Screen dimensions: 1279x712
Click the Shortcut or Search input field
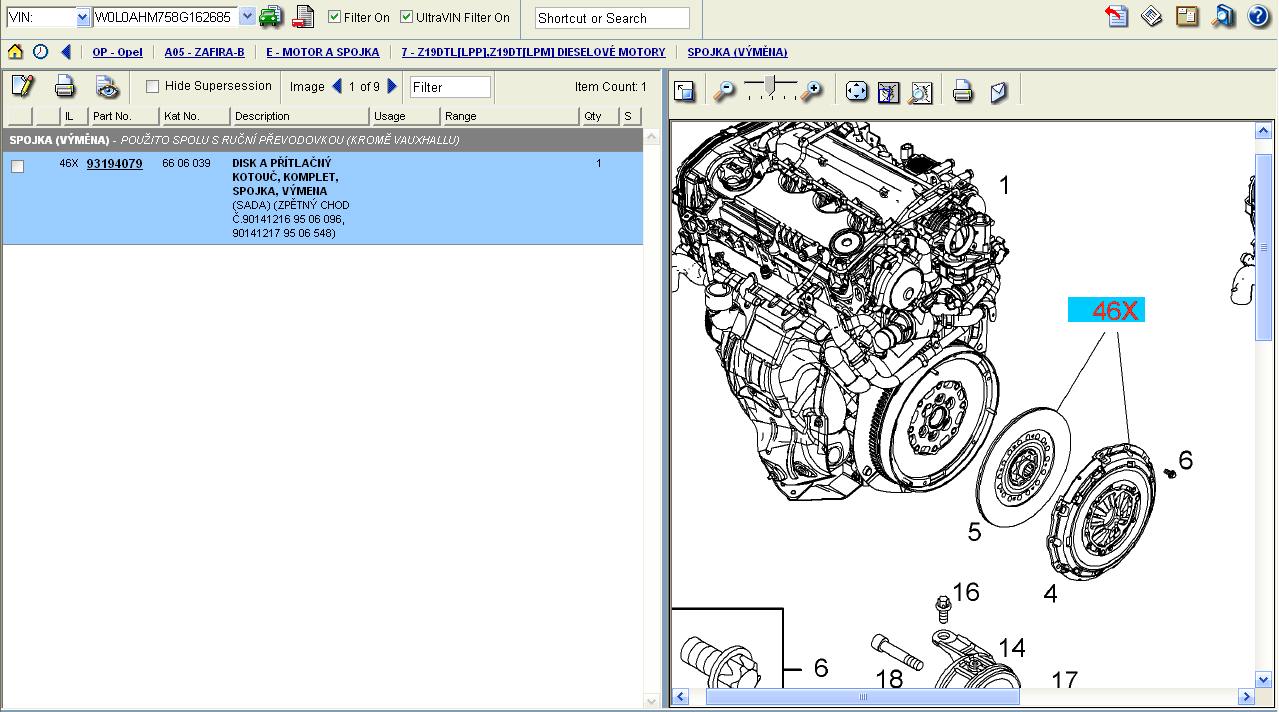(x=612, y=18)
